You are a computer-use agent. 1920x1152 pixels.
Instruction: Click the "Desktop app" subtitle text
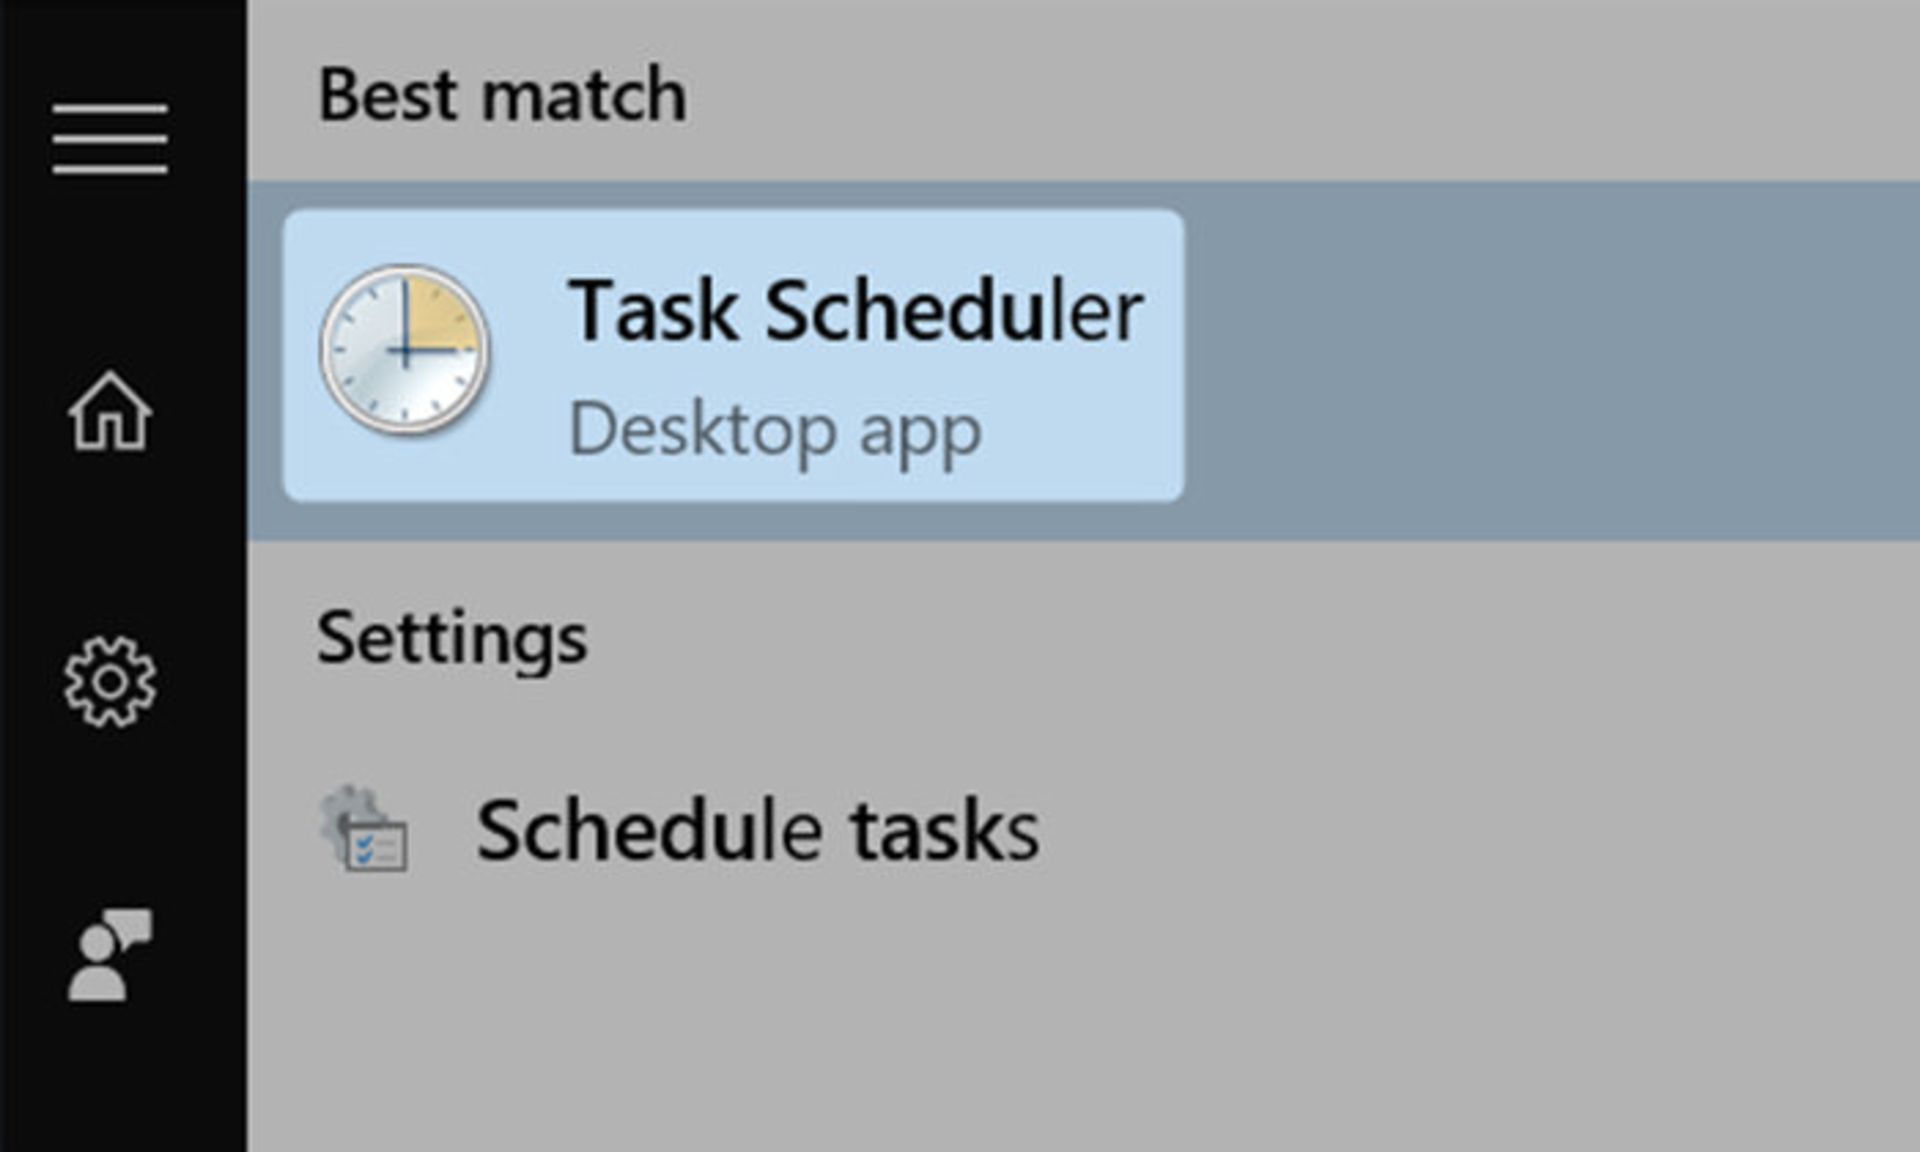point(775,430)
